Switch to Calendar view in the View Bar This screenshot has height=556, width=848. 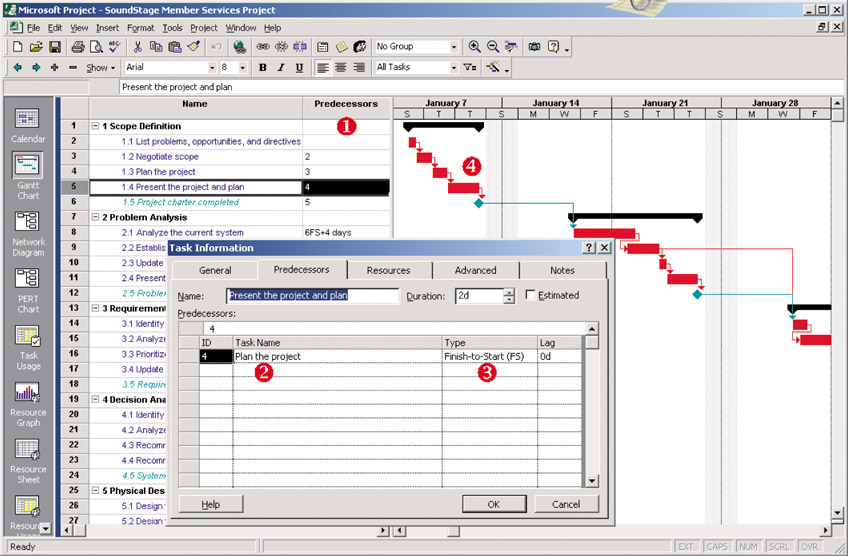(x=28, y=125)
